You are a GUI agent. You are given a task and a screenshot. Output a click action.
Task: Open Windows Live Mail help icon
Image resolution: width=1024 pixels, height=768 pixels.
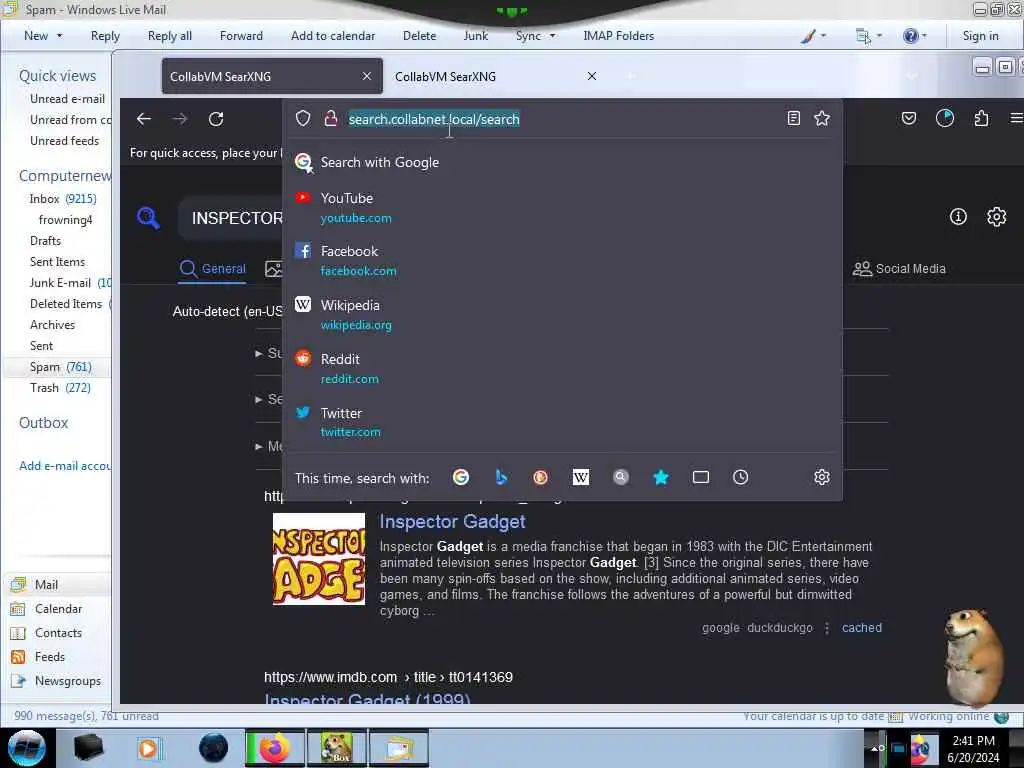tap(910, 36)
